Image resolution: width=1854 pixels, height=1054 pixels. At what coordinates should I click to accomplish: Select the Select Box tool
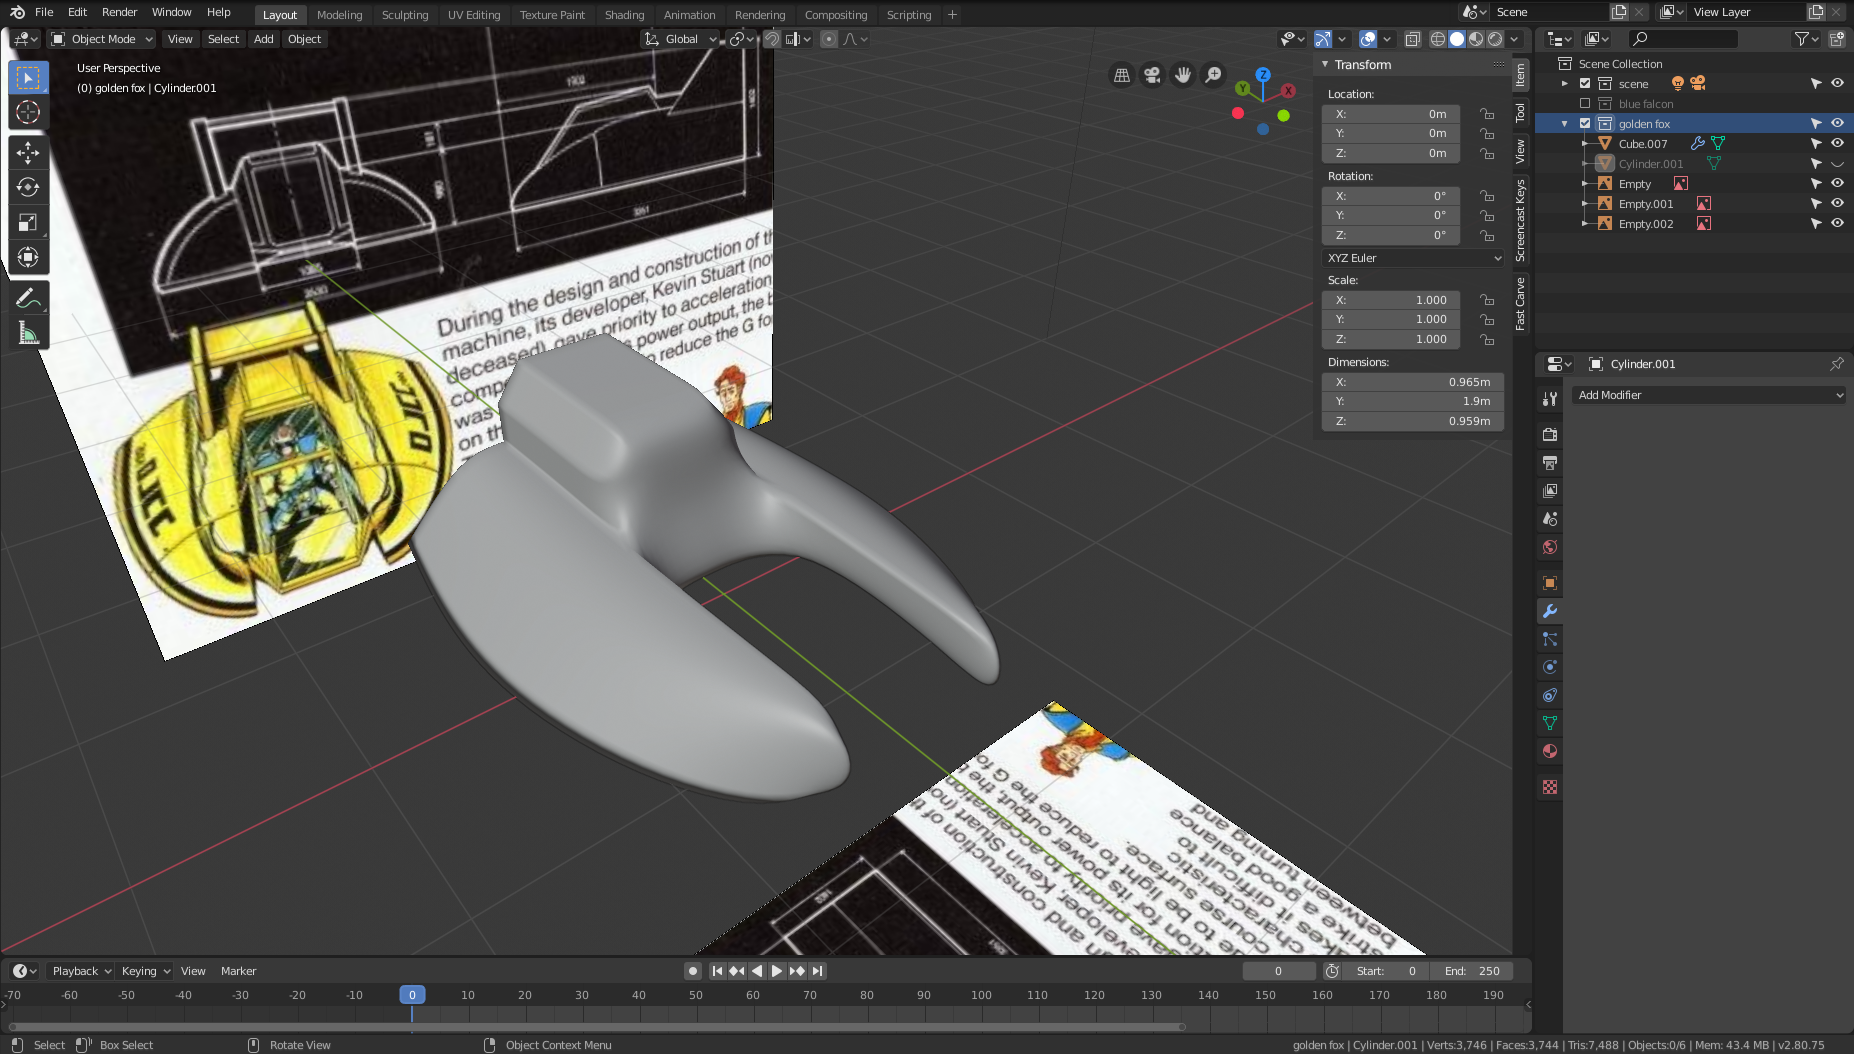tap(28, 78)
